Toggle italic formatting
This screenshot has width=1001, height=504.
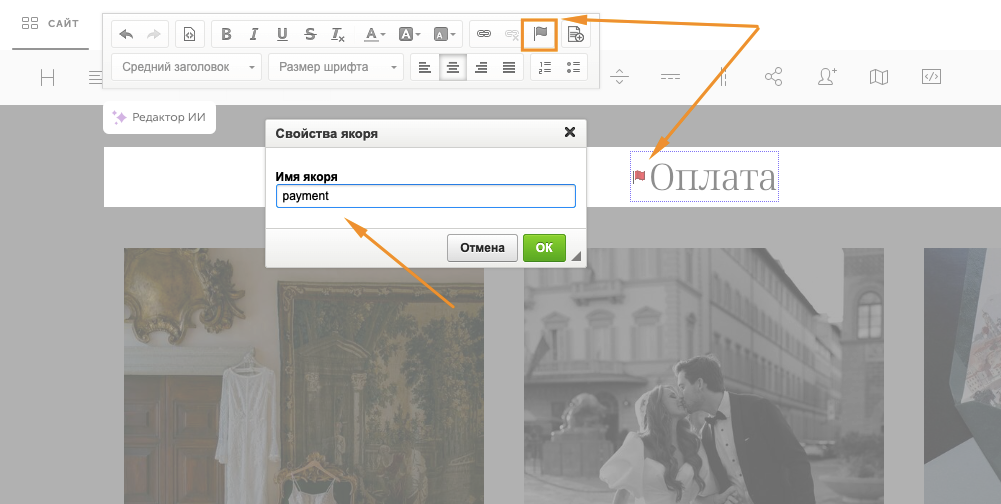point(254,34)
